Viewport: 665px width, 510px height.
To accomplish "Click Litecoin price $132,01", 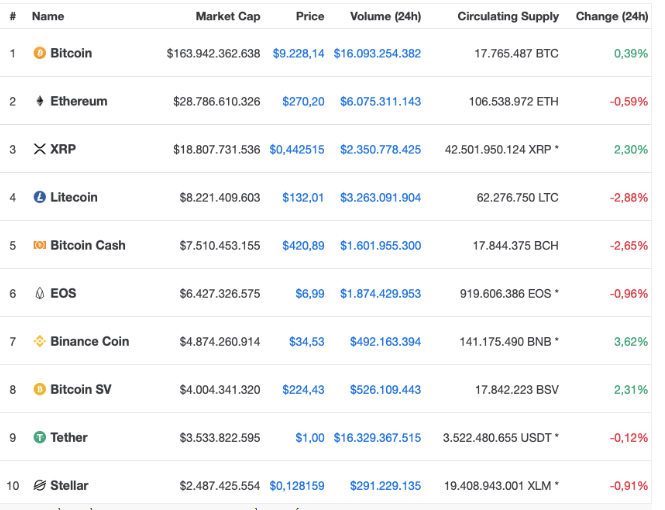I will click(x=303, y=198).
